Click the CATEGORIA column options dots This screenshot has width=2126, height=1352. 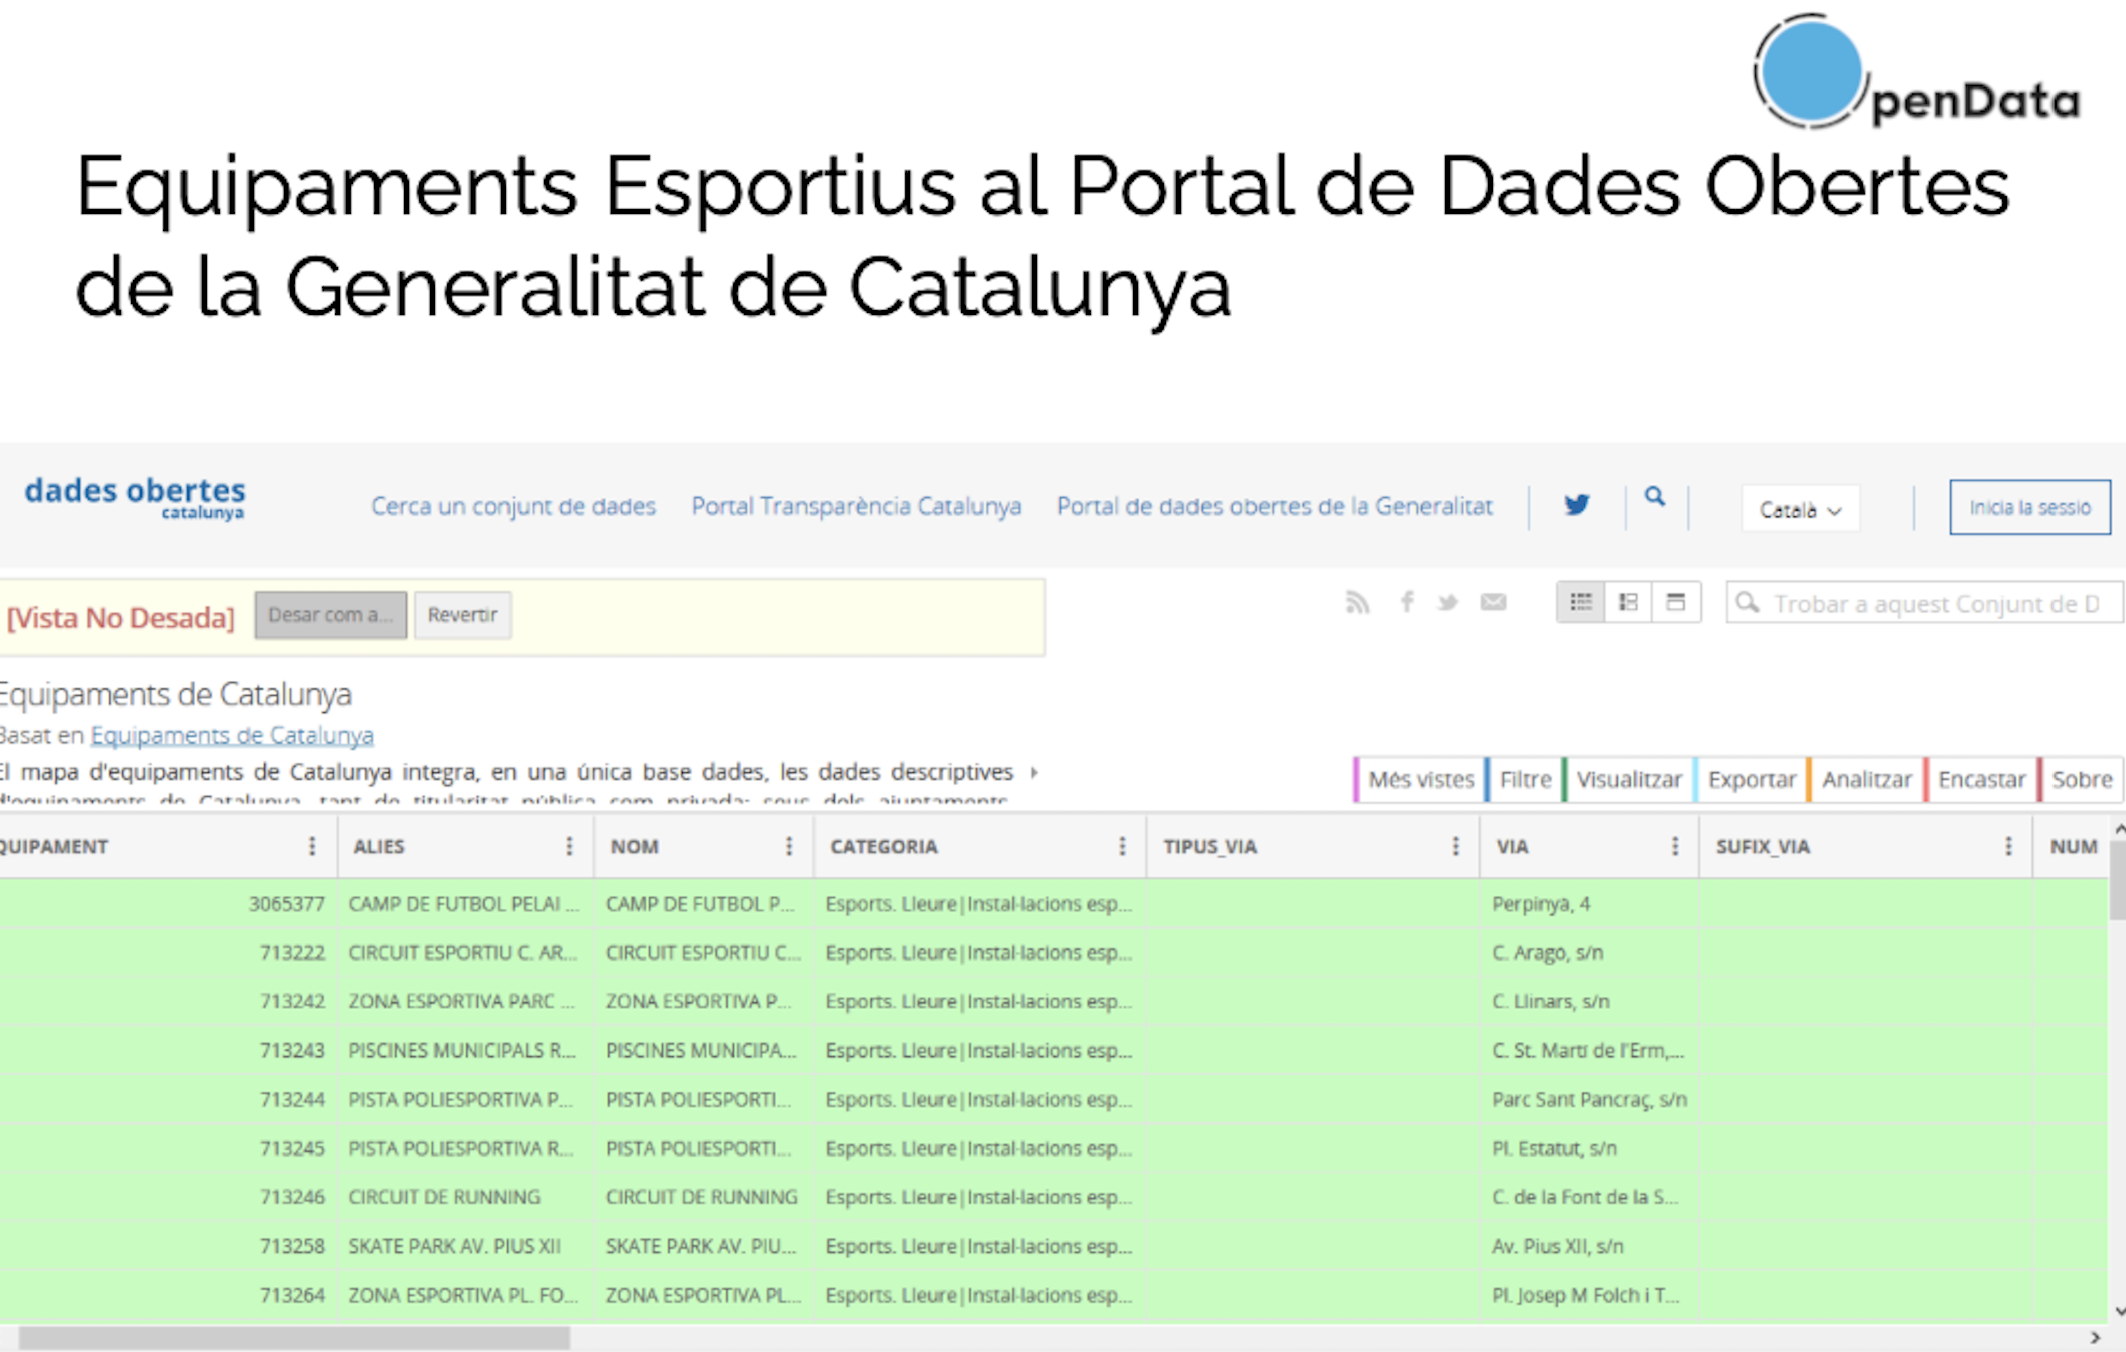[x=1122, y=847]
